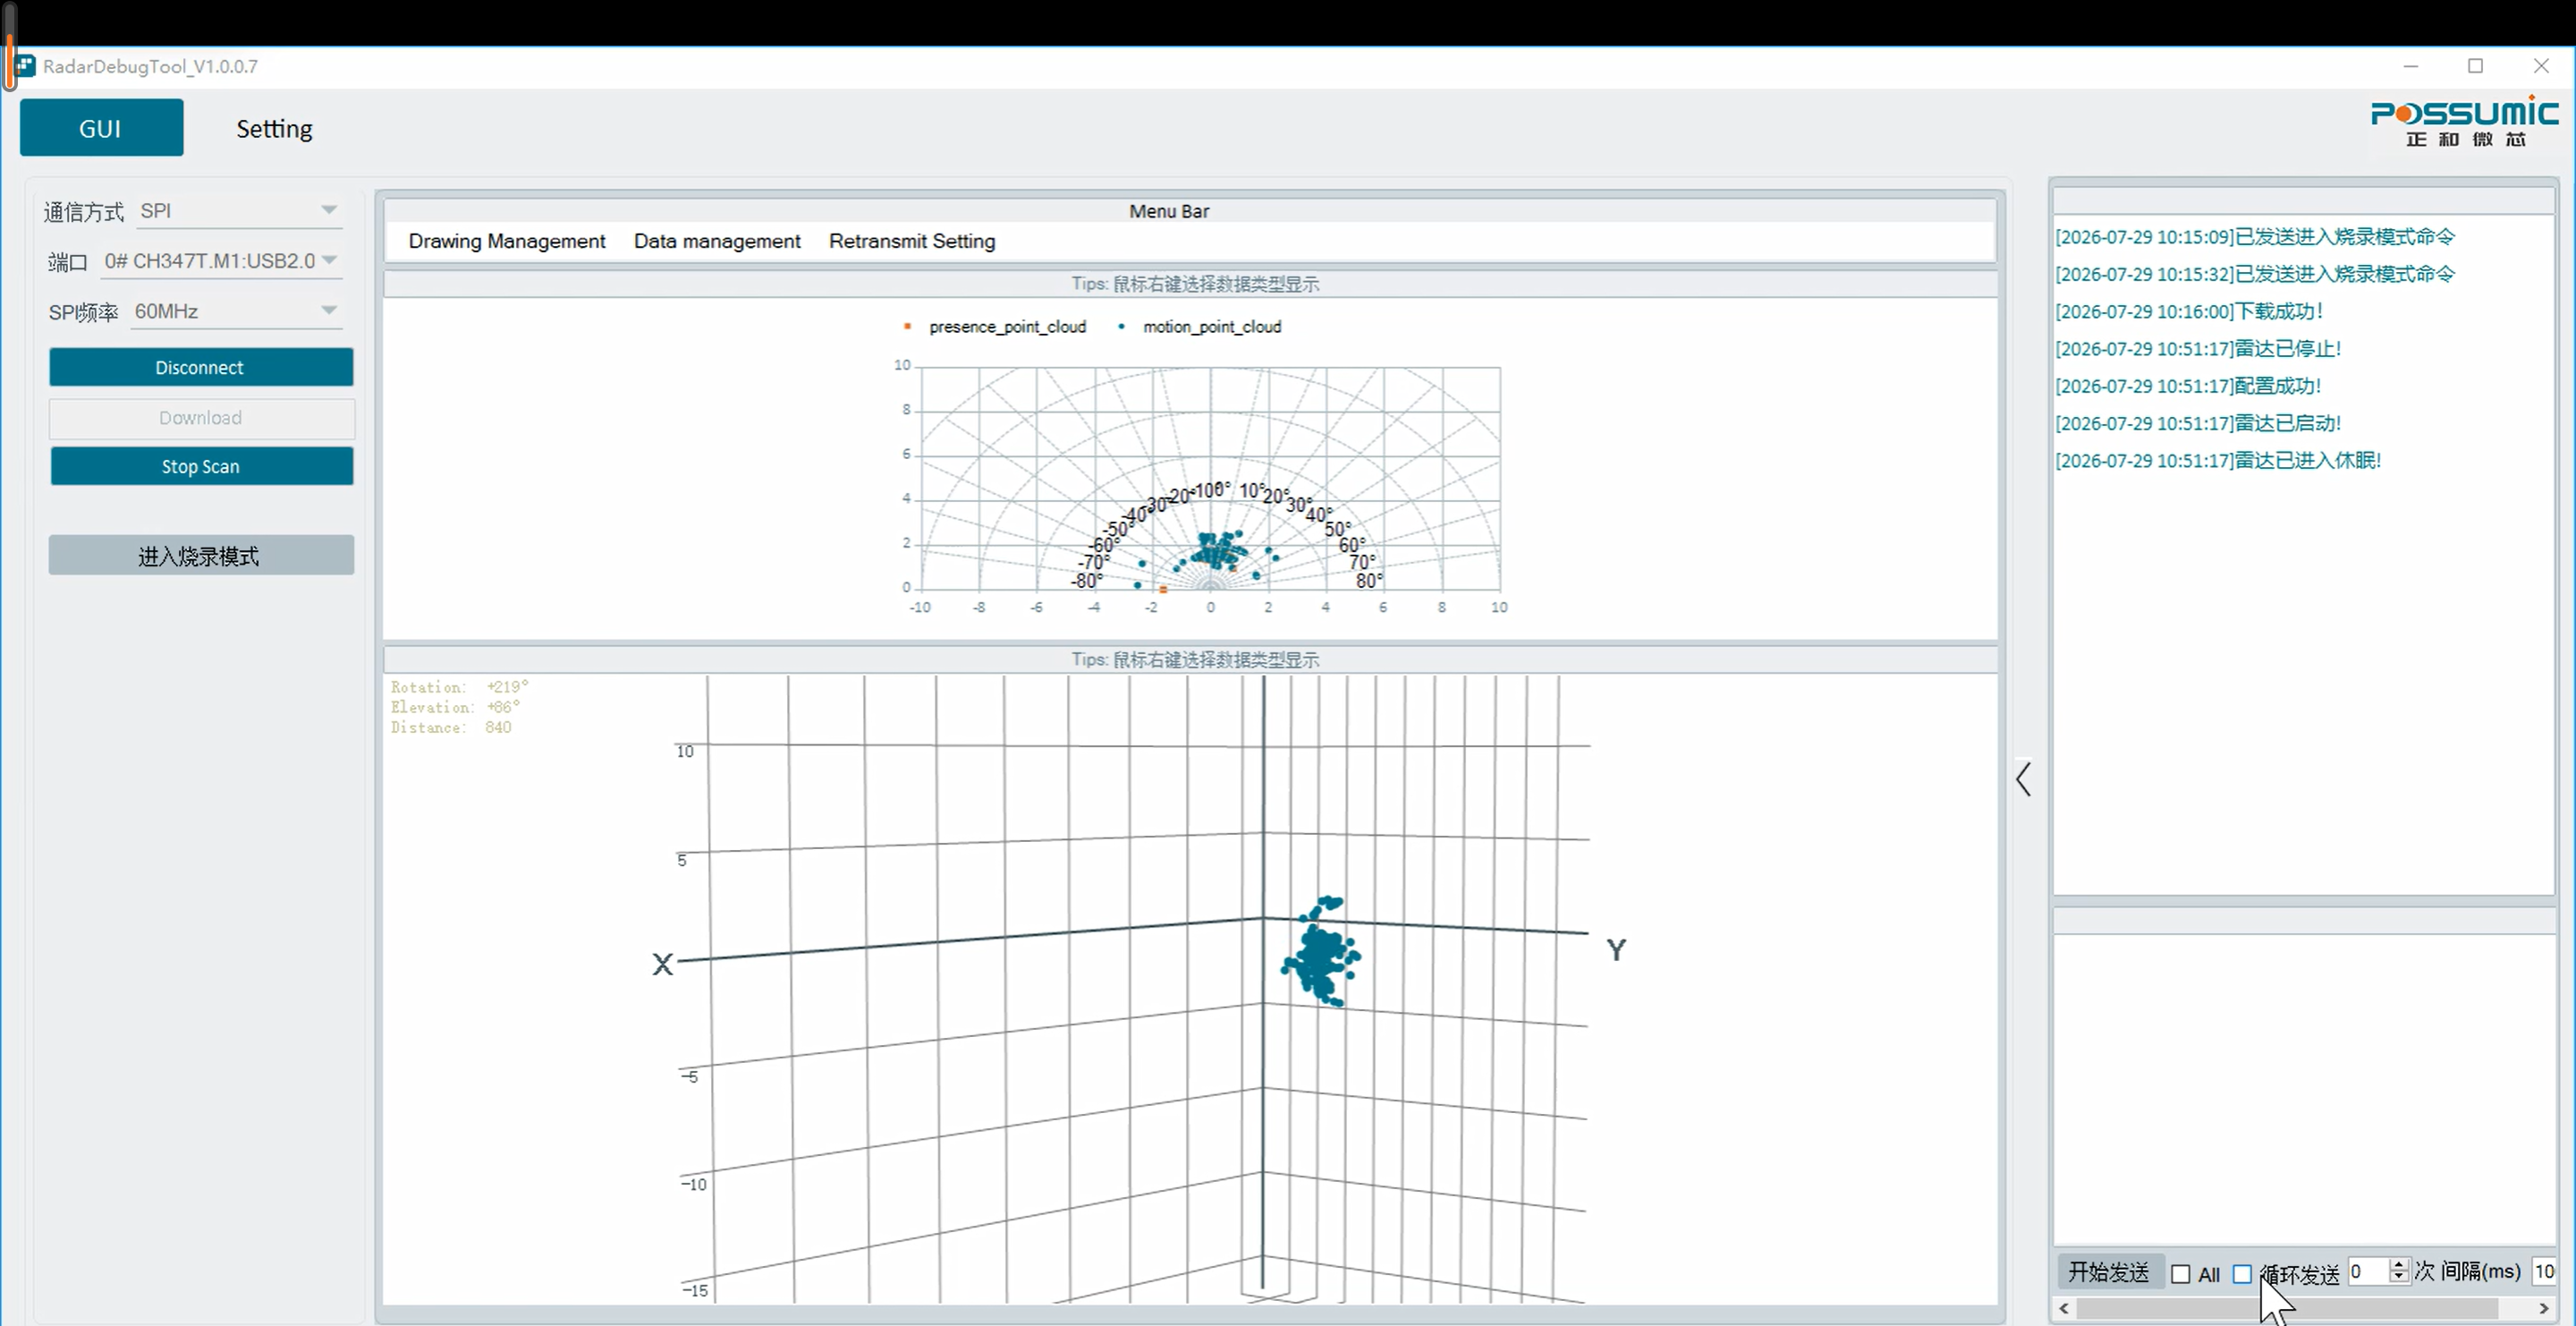The height and width of the screenshot is (1326, 2576).
Task: Click the horizontal scrollbar thumb
Action: tap(2288, 1308)
